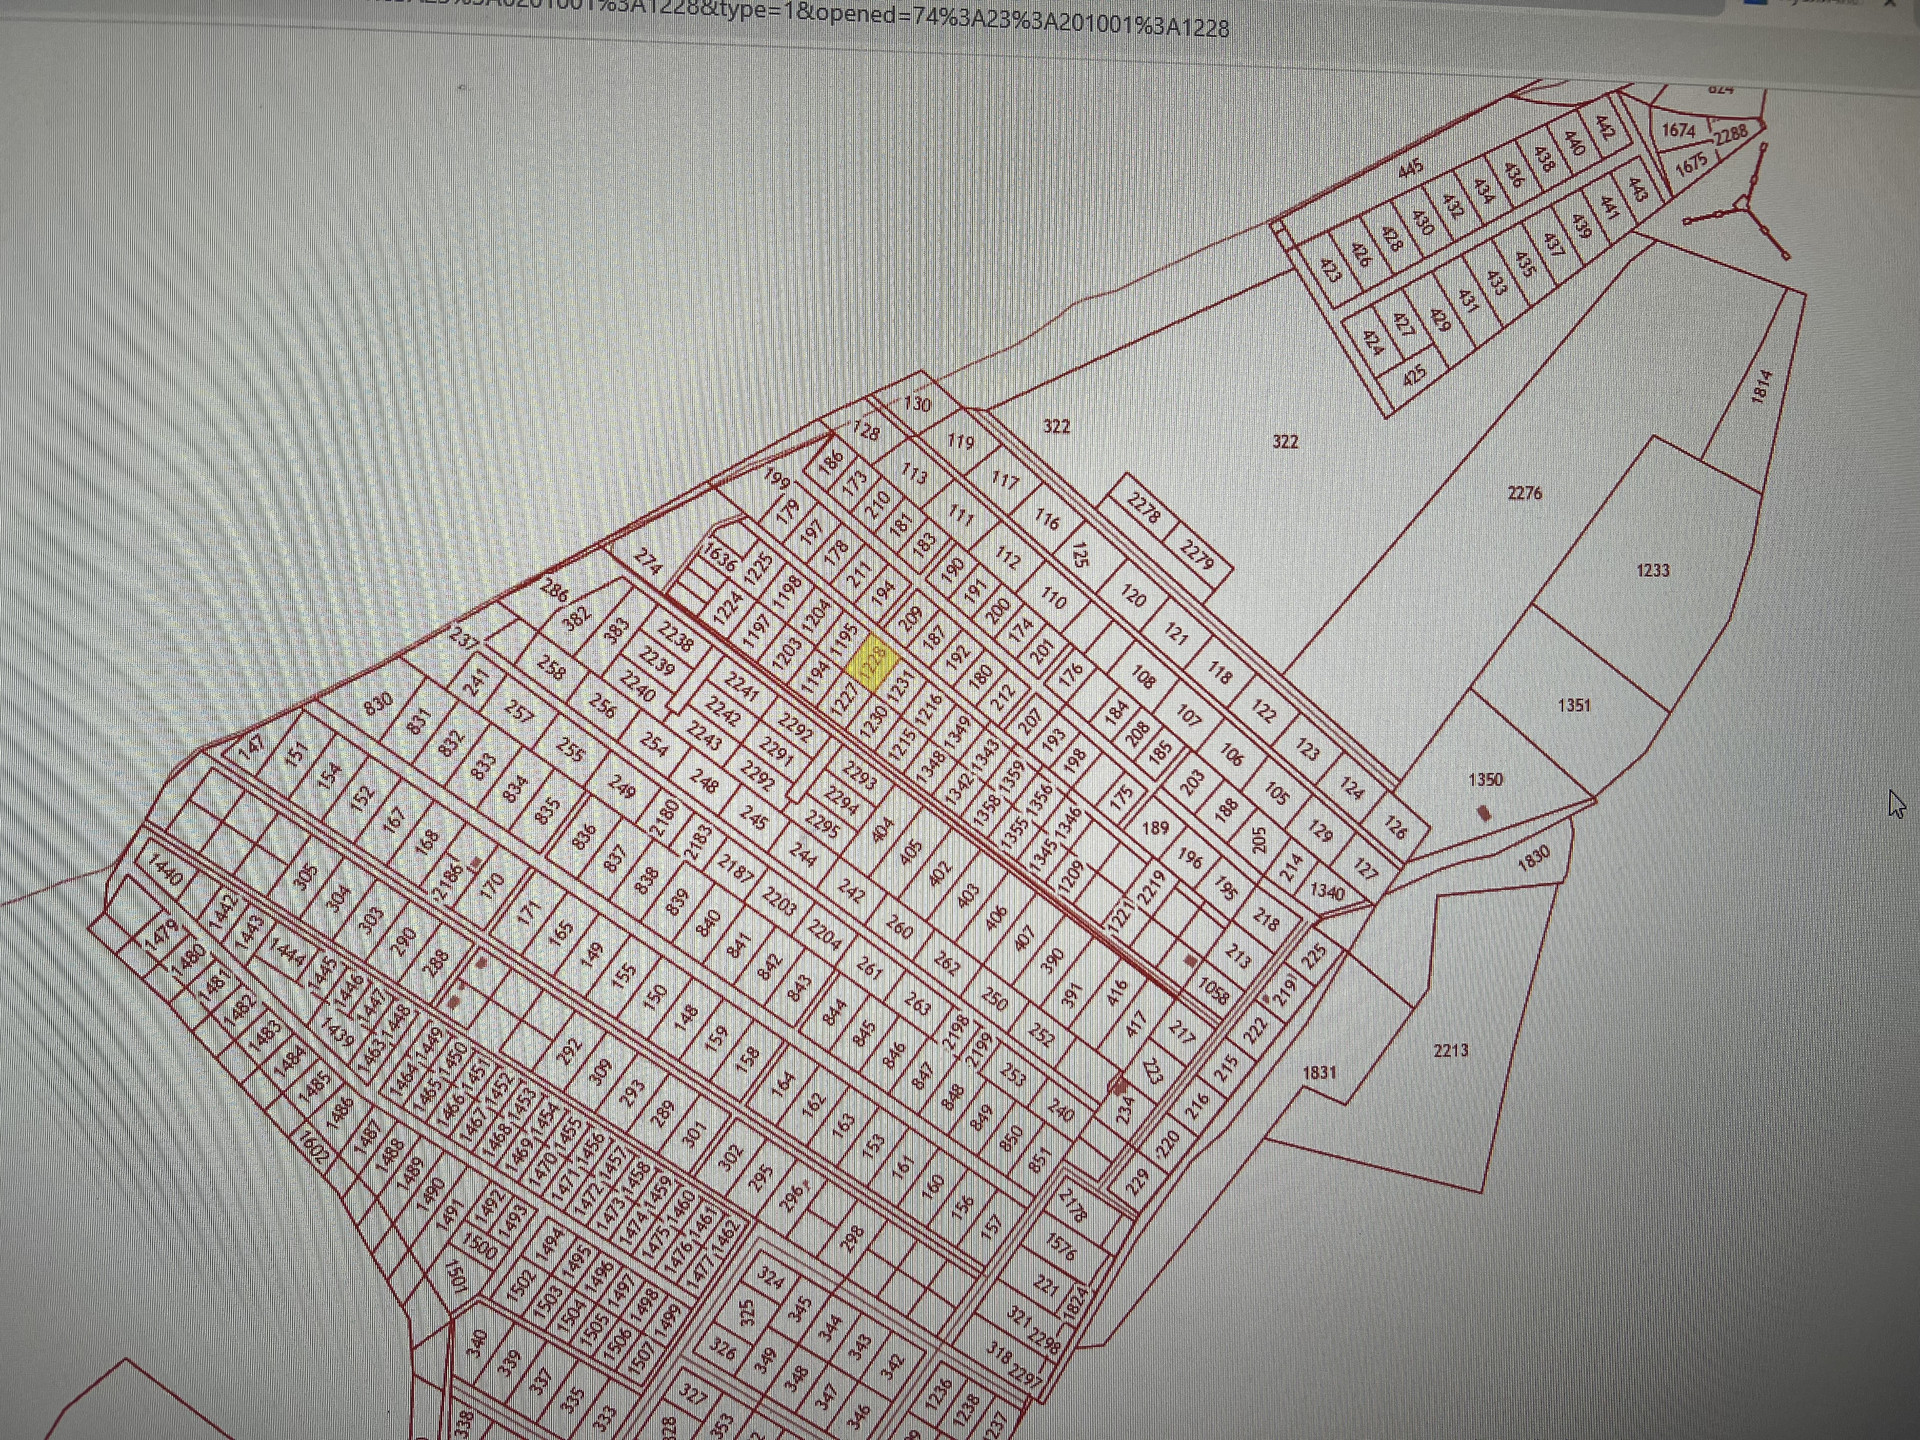This screenshot has width=1920, height=1440.
Task: Select parcel 1233 on the map
Action: (1652, 571)
